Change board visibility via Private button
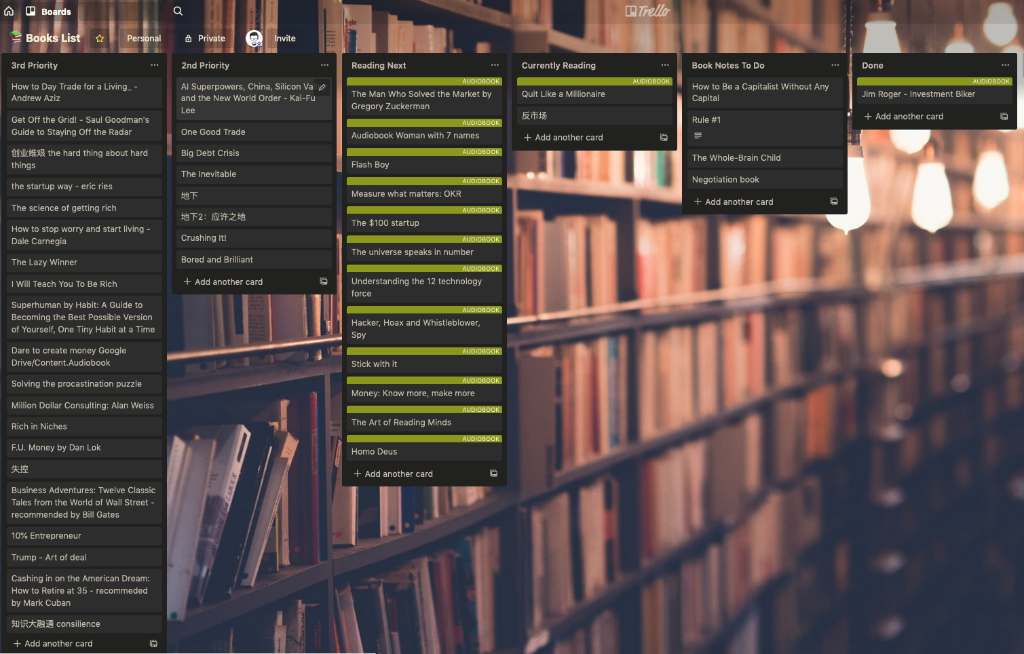The width and height of the screenshot is (1024, 654). 205,38
